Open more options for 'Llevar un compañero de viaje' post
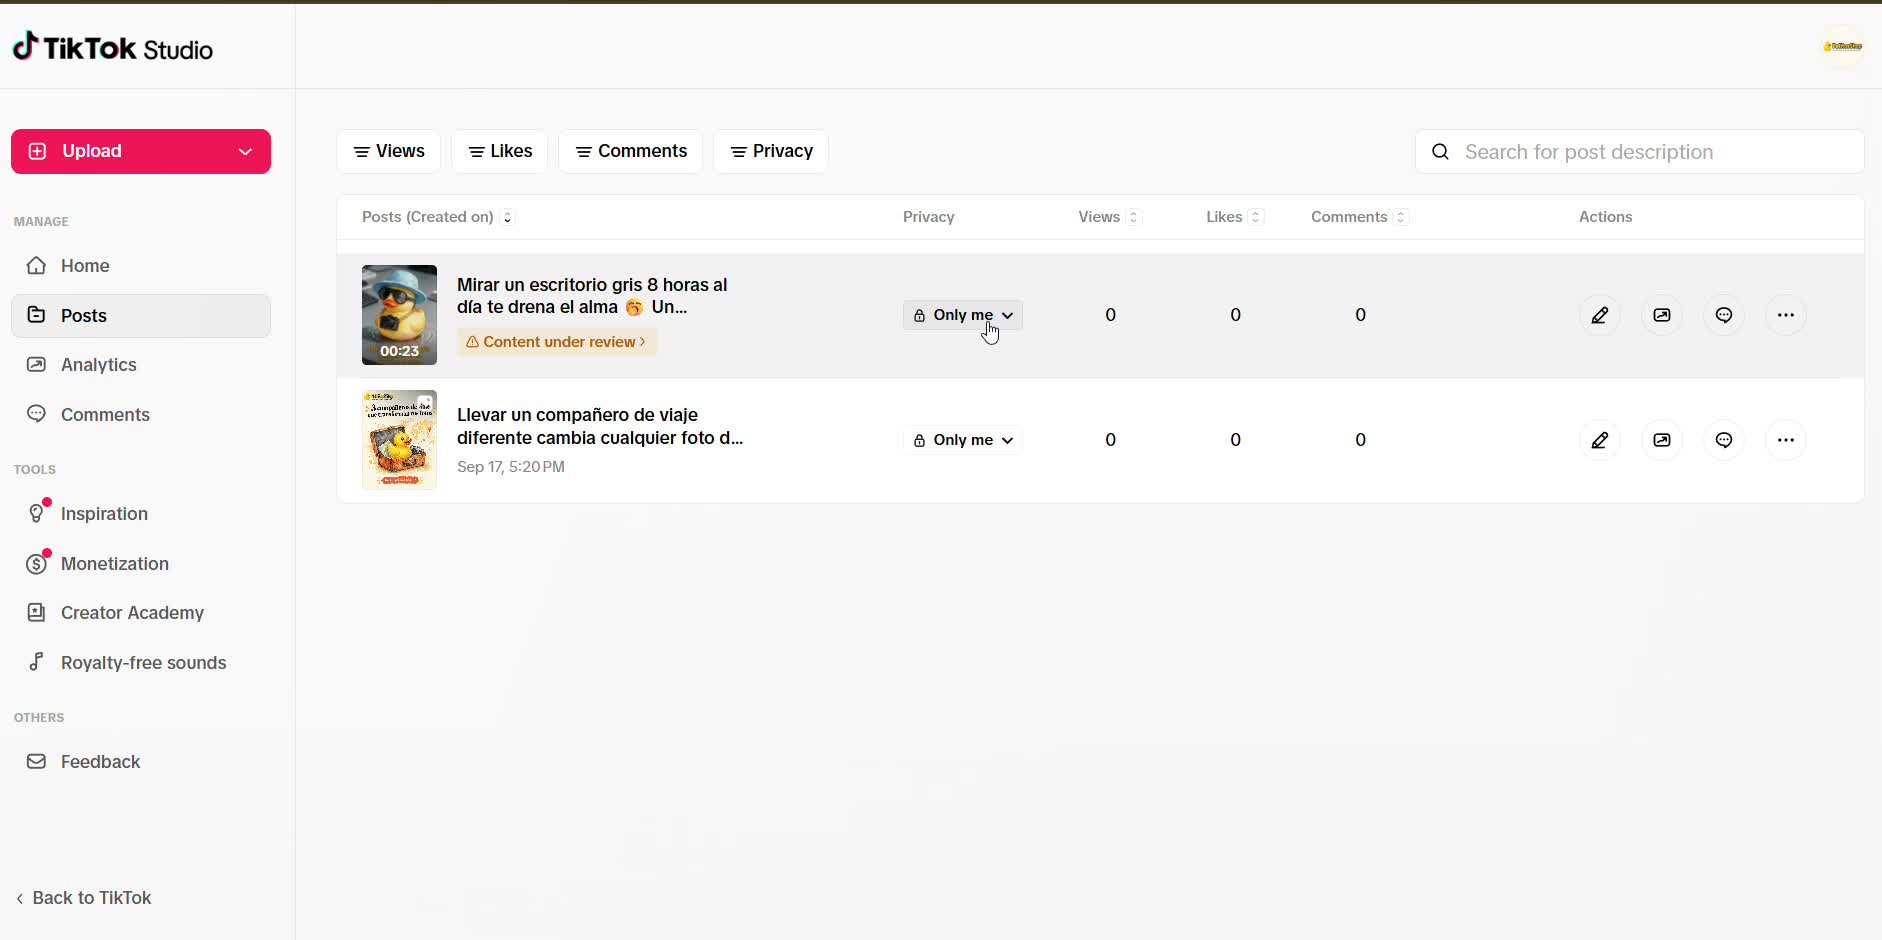Viewport: 1882px width, 940px height. [1786, 440]
